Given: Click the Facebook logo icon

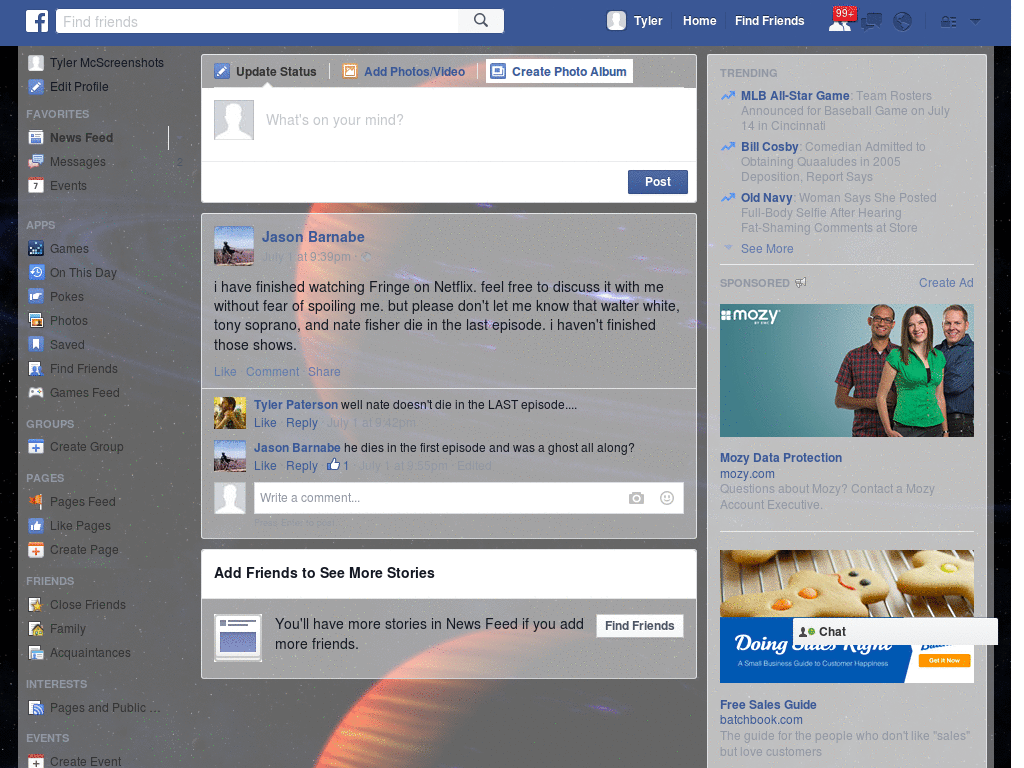Looking at the screenshot, I should tap(37, 21).
